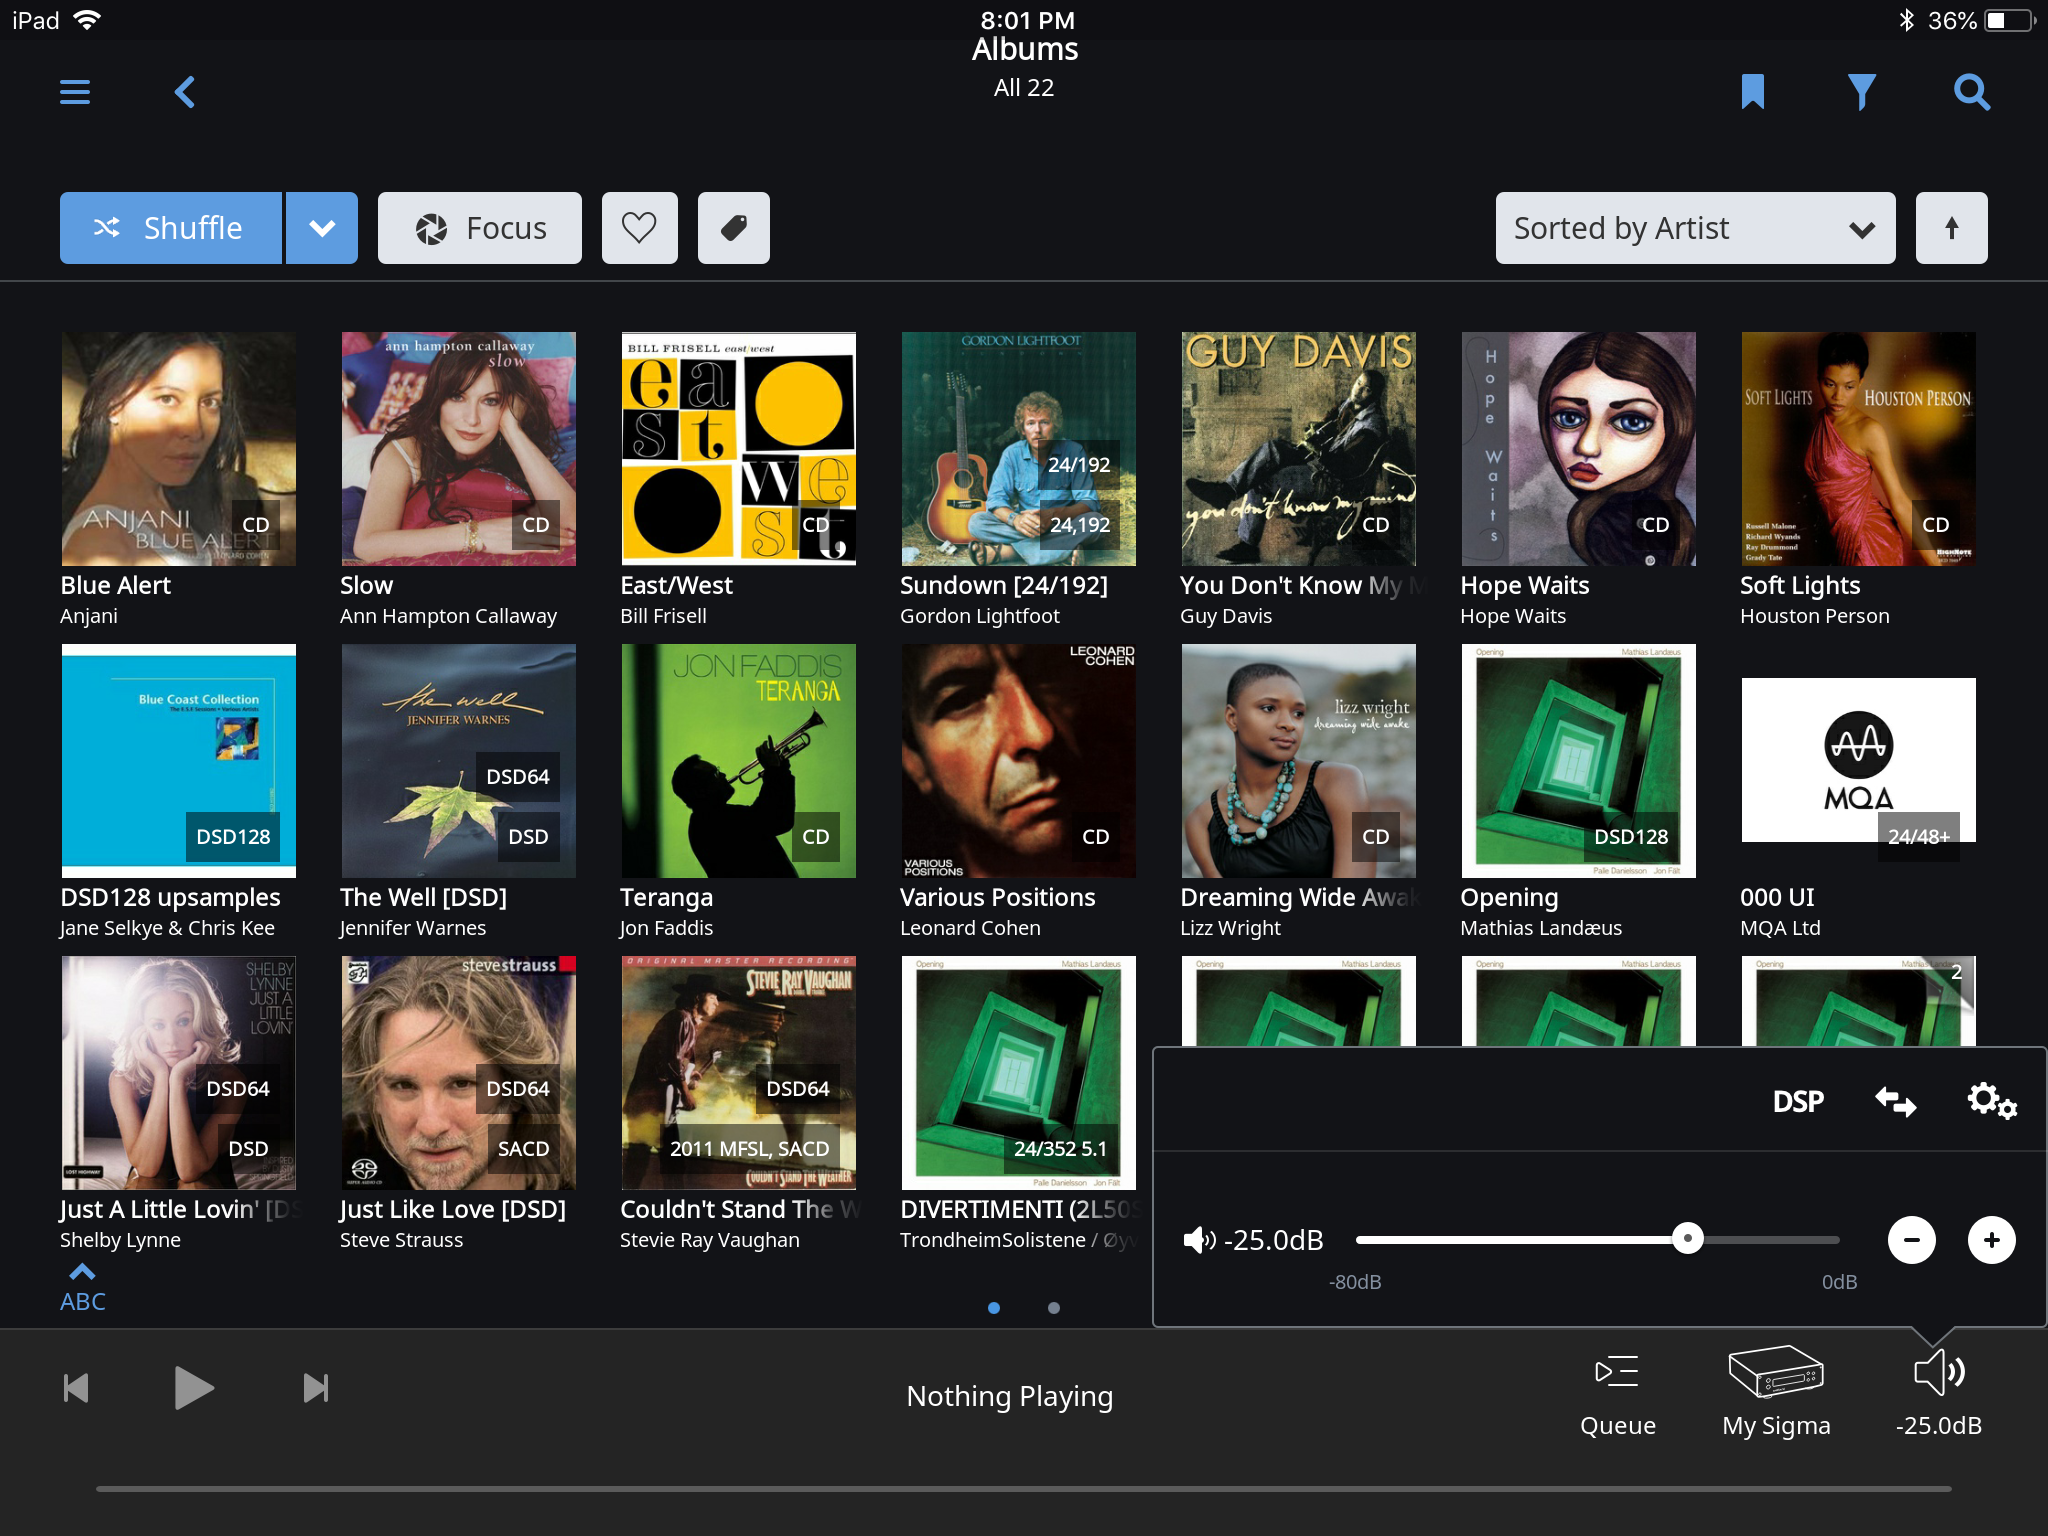Open the Couldn't Stand The Weather cover
The height and width of the screenshot is (1536, 2048).
click(738, 1073)
